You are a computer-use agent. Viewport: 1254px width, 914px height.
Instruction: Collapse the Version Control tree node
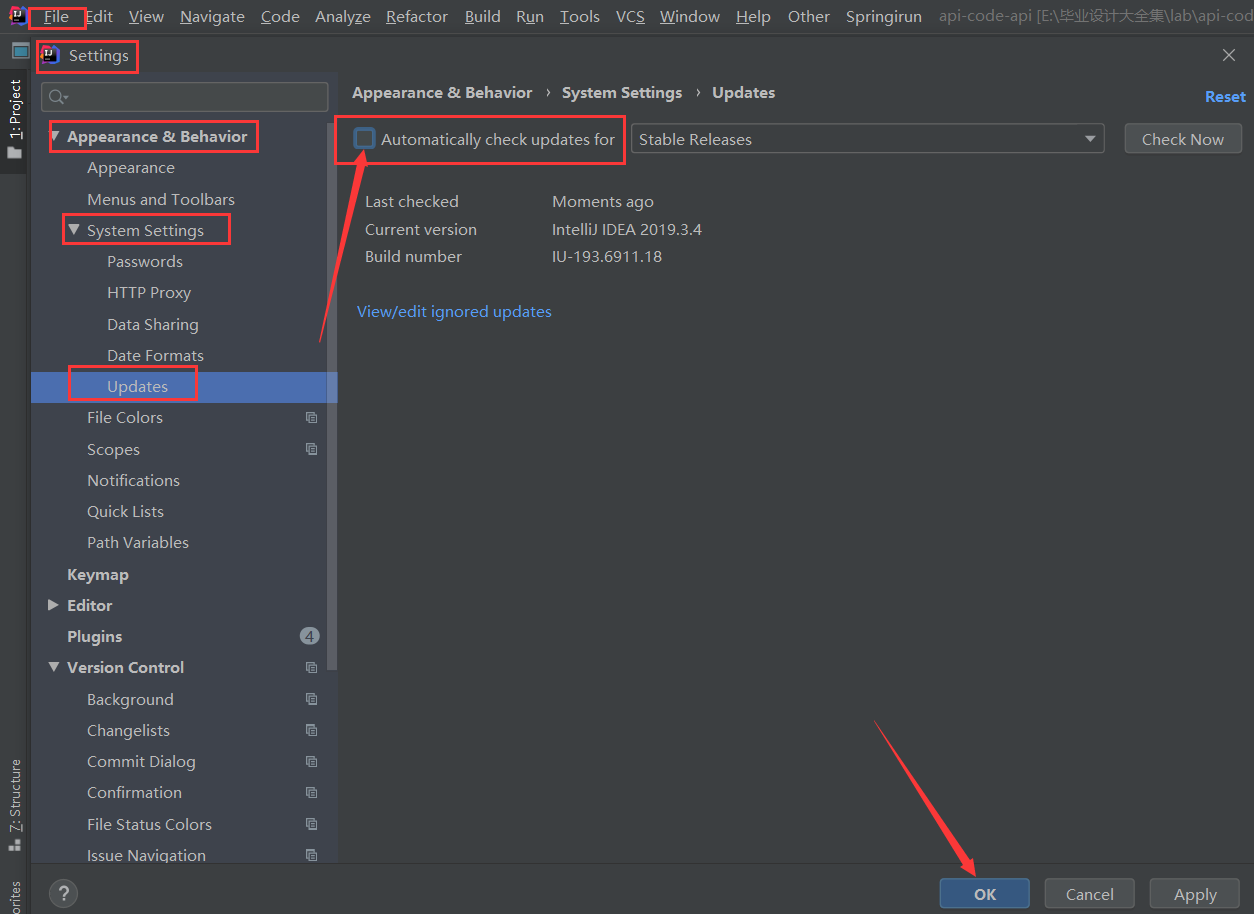click(x=54, y=667)
